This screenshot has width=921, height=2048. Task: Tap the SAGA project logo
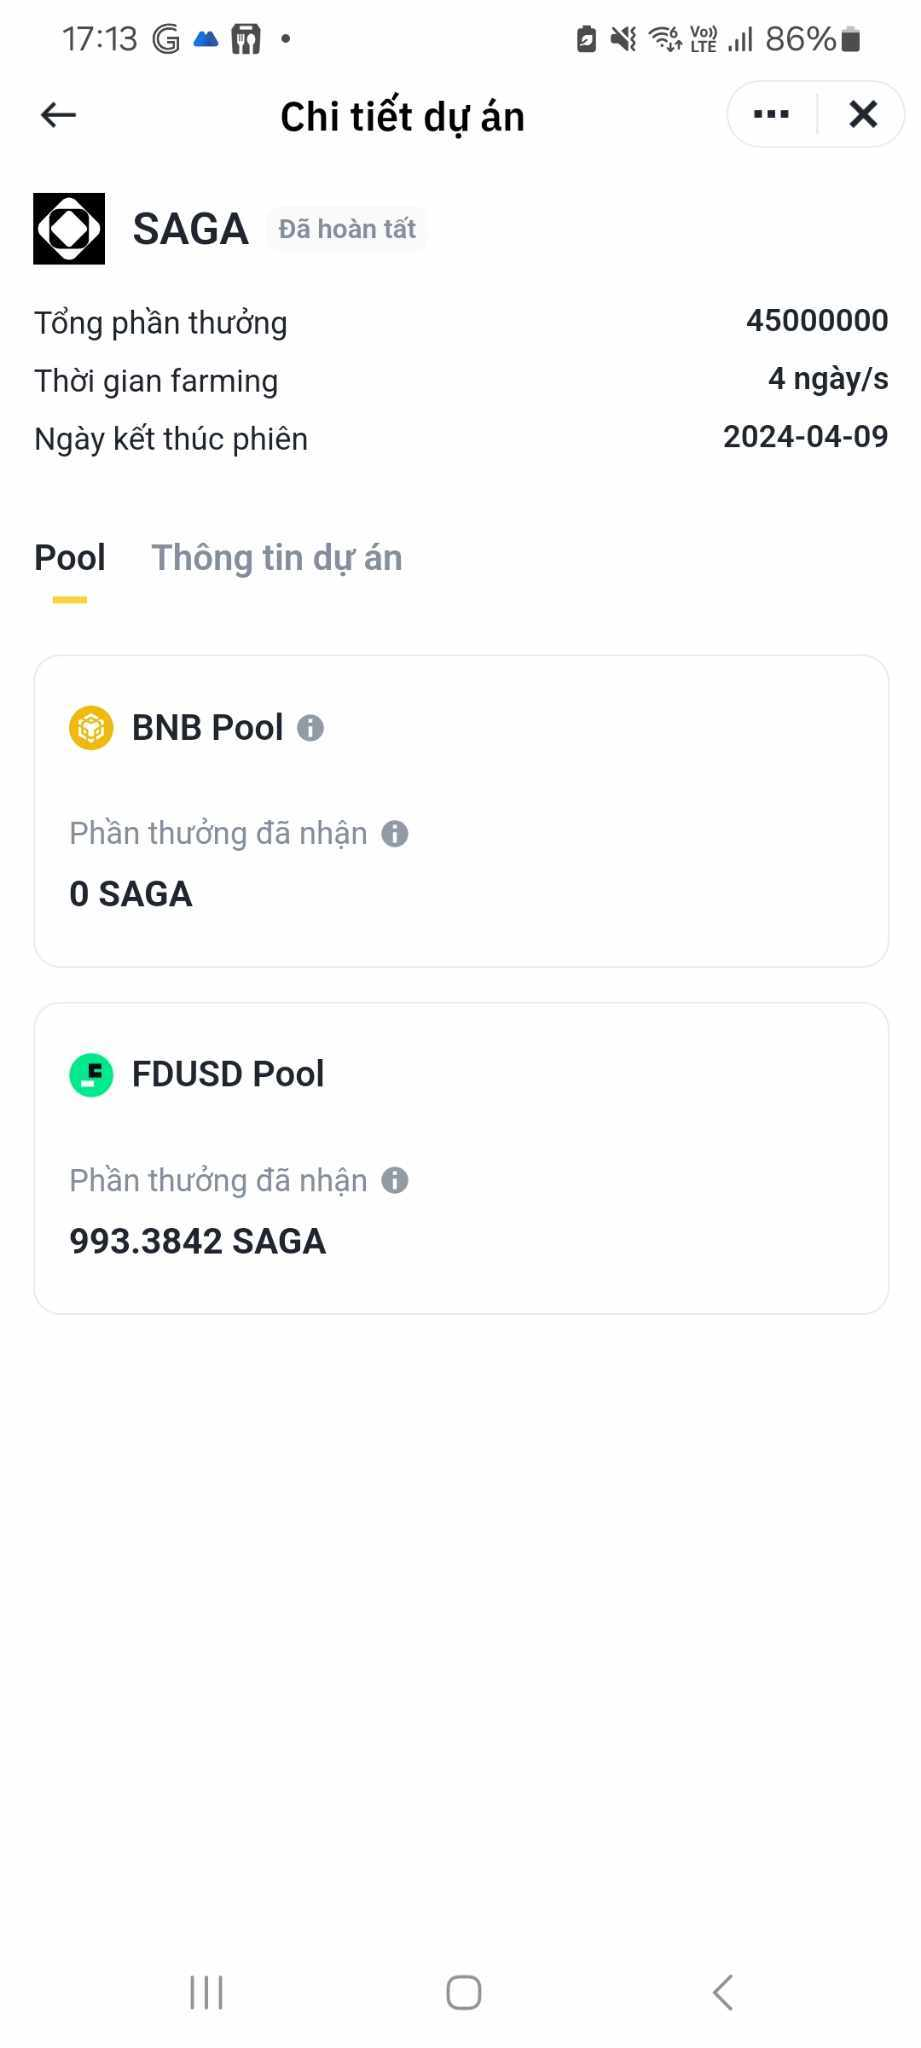(x=69, y=229)
